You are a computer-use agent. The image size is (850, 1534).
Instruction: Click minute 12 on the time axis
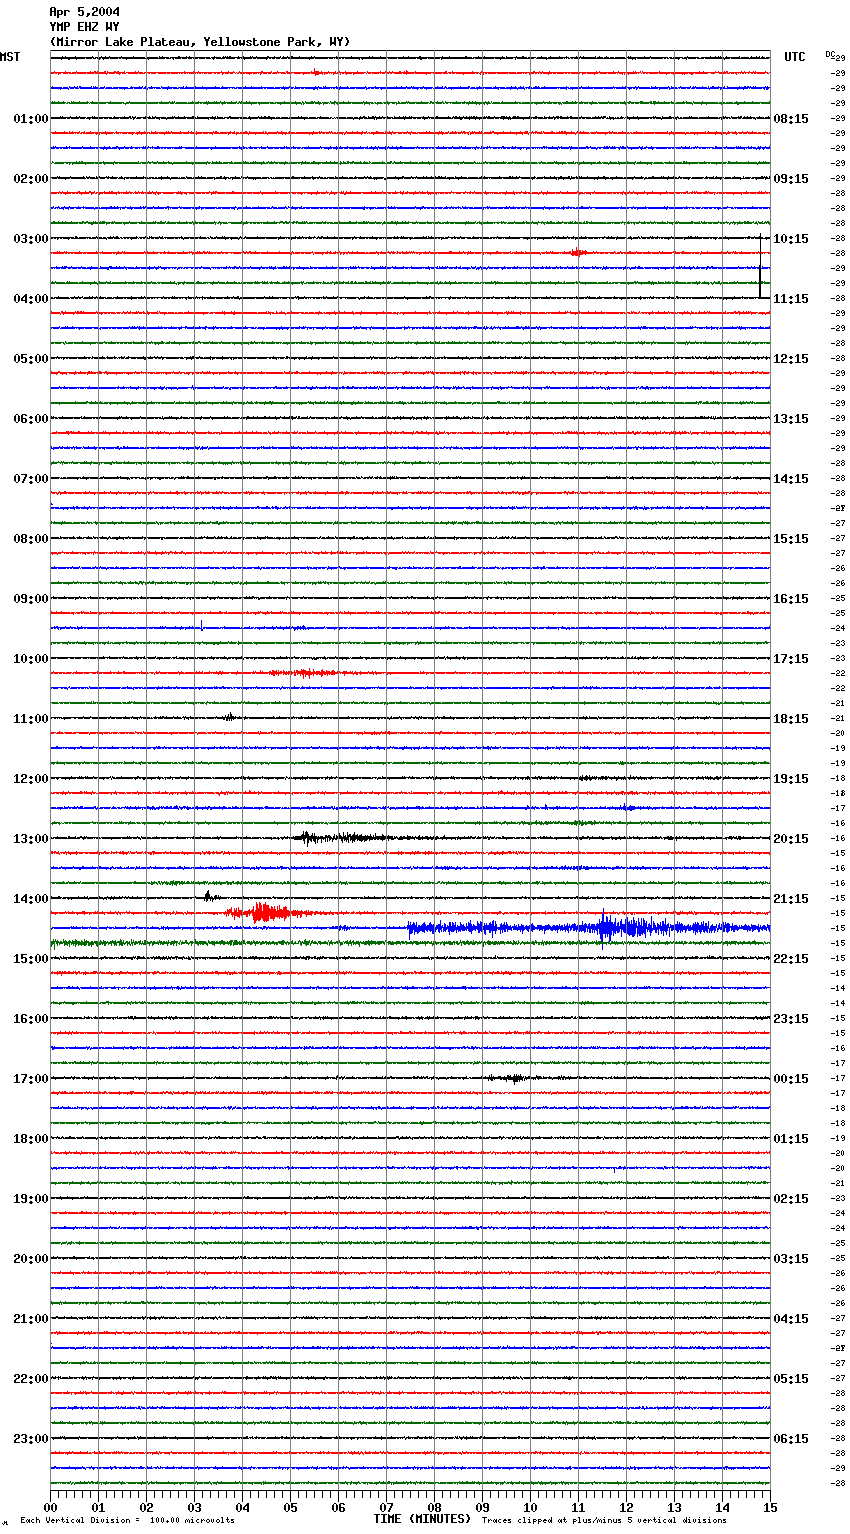click(x=626, y=1507)
